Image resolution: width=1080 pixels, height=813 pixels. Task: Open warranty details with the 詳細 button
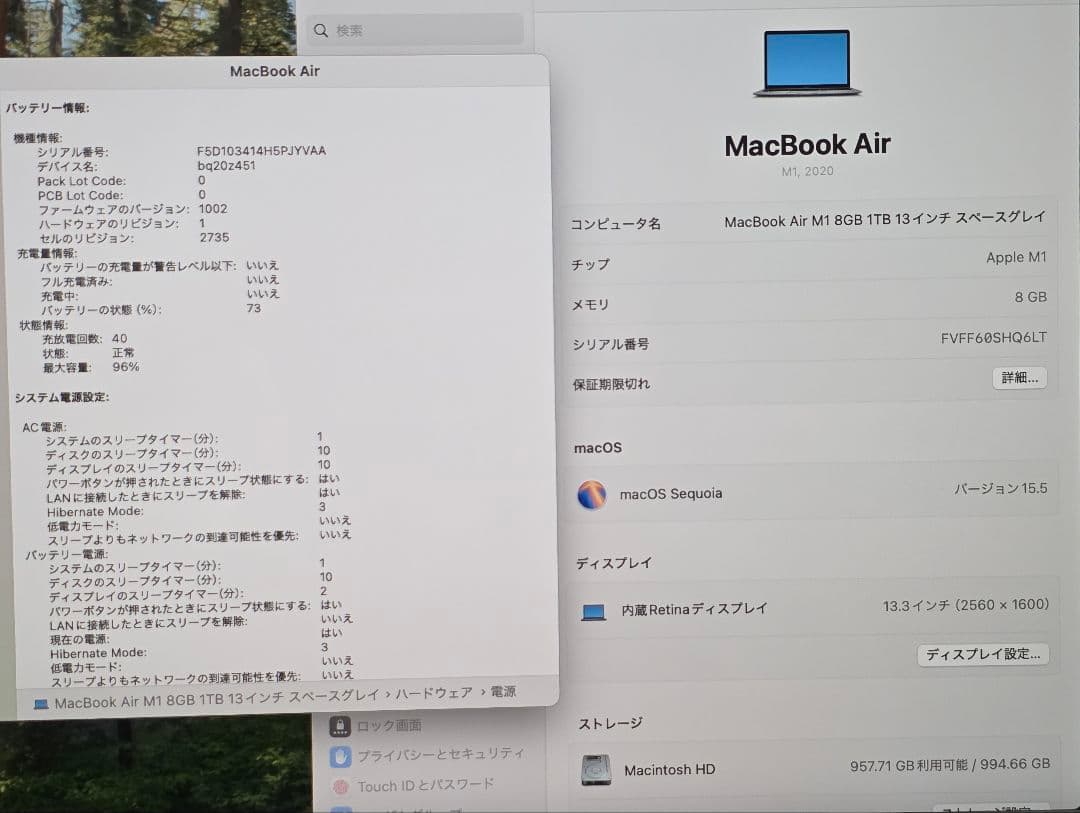click(1019, 378)
